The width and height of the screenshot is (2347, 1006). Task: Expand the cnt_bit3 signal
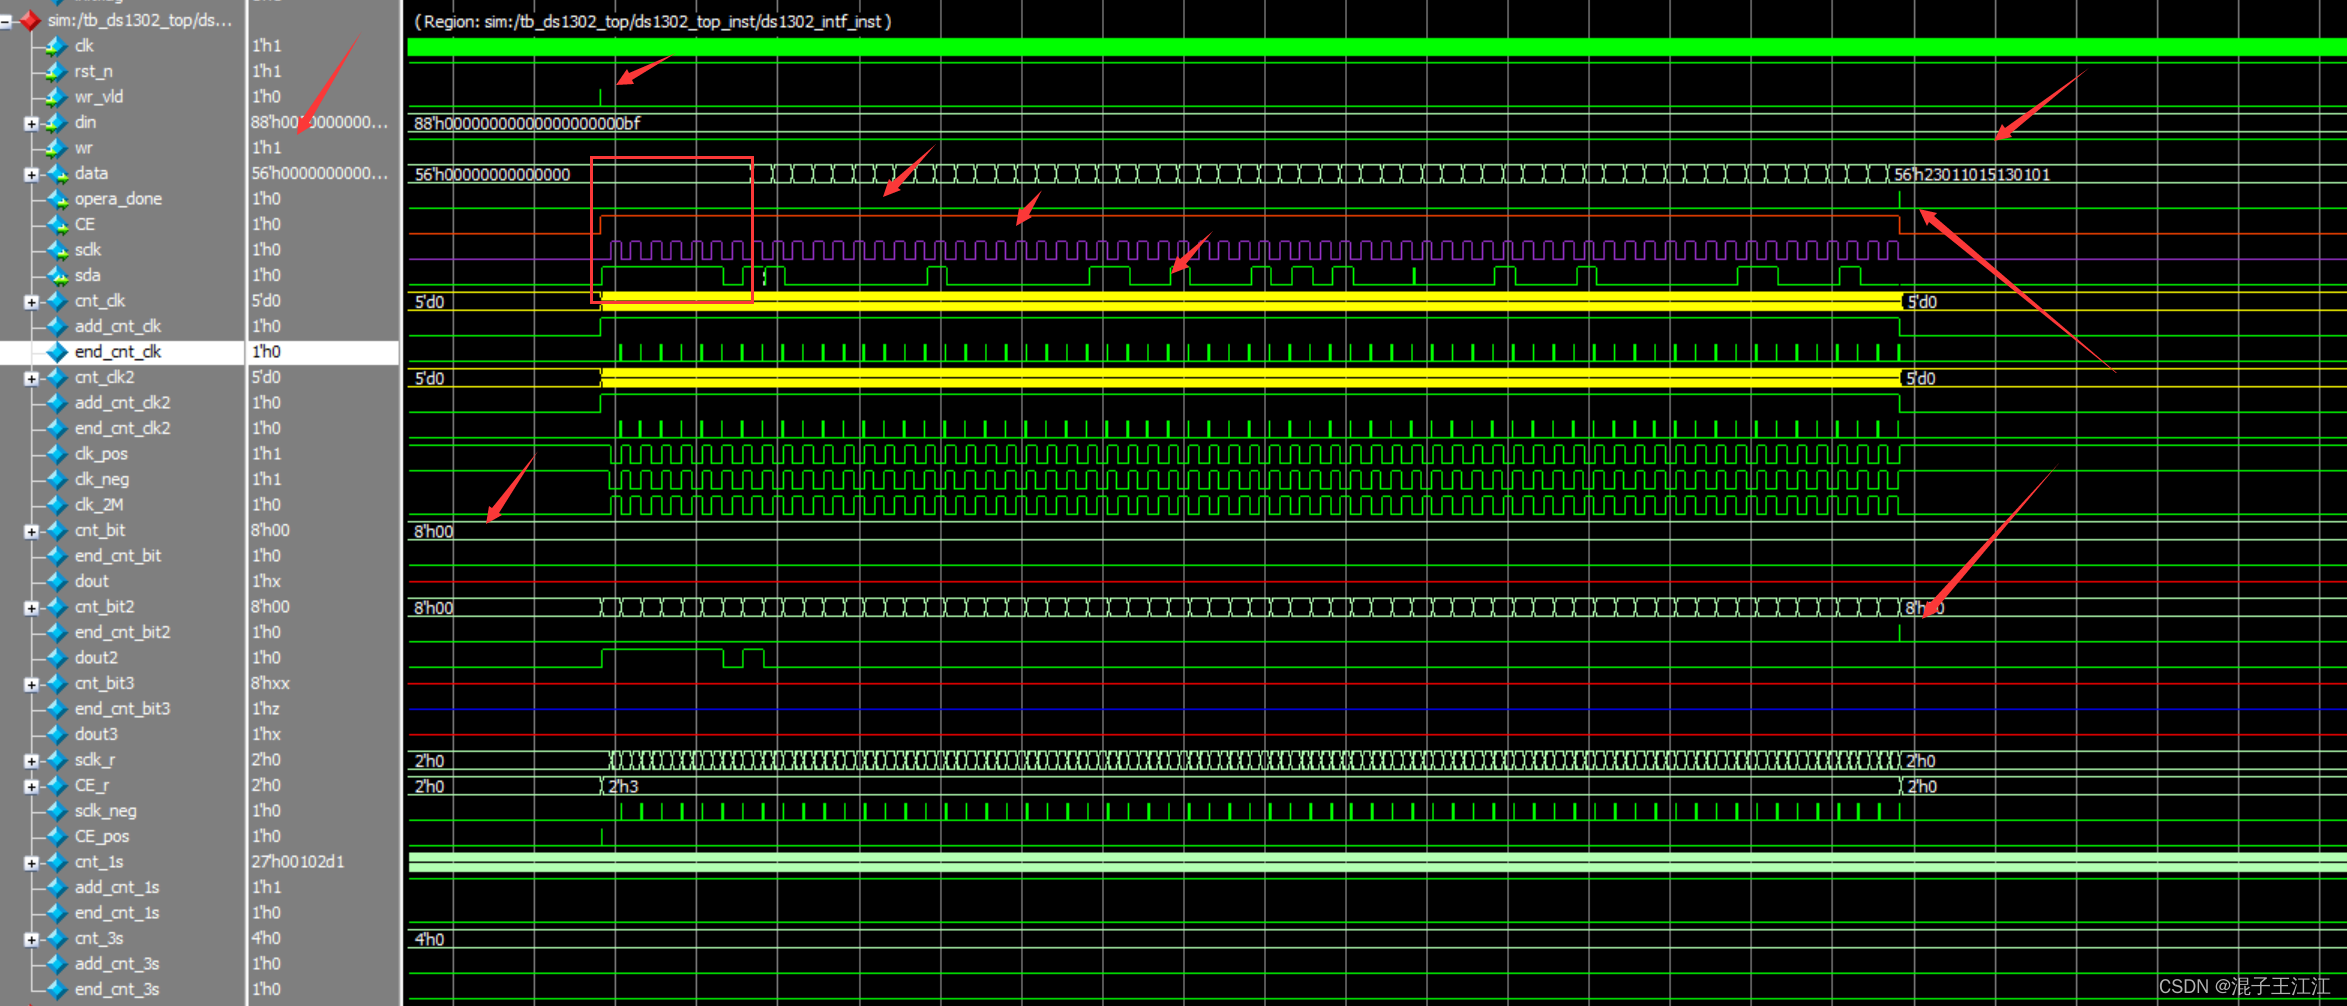(x=31, y=683)
